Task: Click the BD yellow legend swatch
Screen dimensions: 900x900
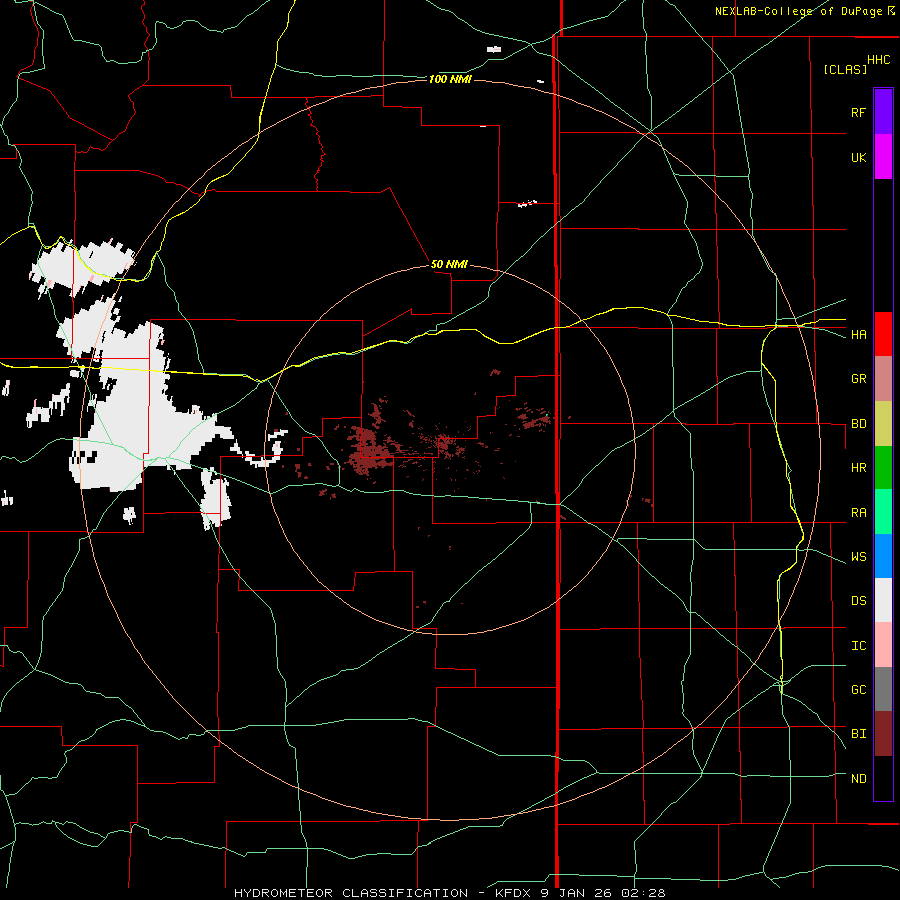Action: point(883,423)
